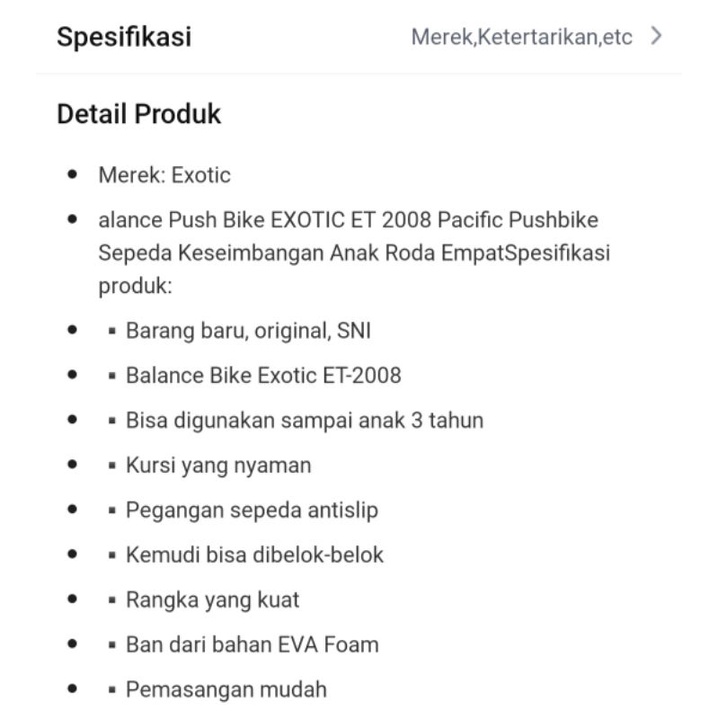
Task: Expand the Spesifikasi chevron arrow
Action: (656, 37)
